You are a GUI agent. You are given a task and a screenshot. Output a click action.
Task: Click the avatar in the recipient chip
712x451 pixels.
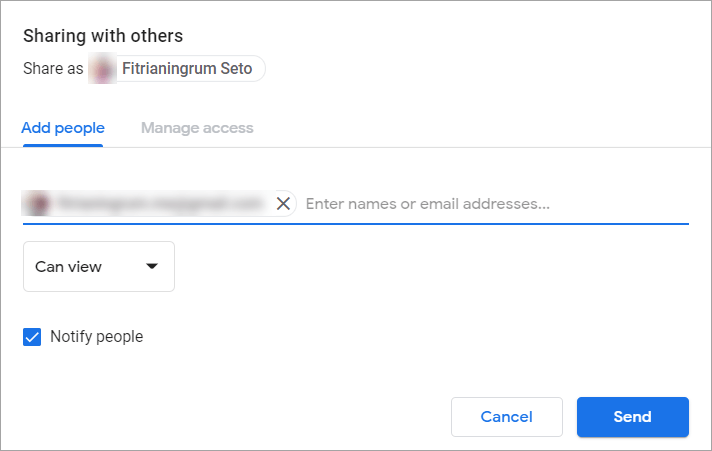click(x=37, y=203)
